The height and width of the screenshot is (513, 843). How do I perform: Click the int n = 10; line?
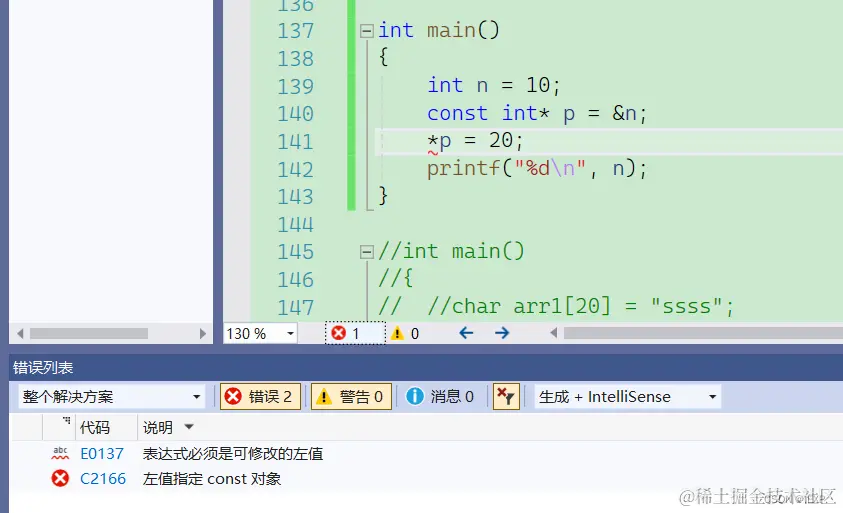point(494,86)
